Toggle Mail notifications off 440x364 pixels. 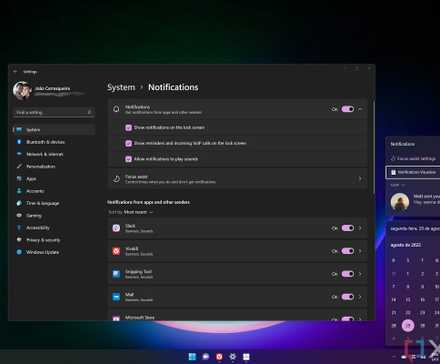point(347,297)
